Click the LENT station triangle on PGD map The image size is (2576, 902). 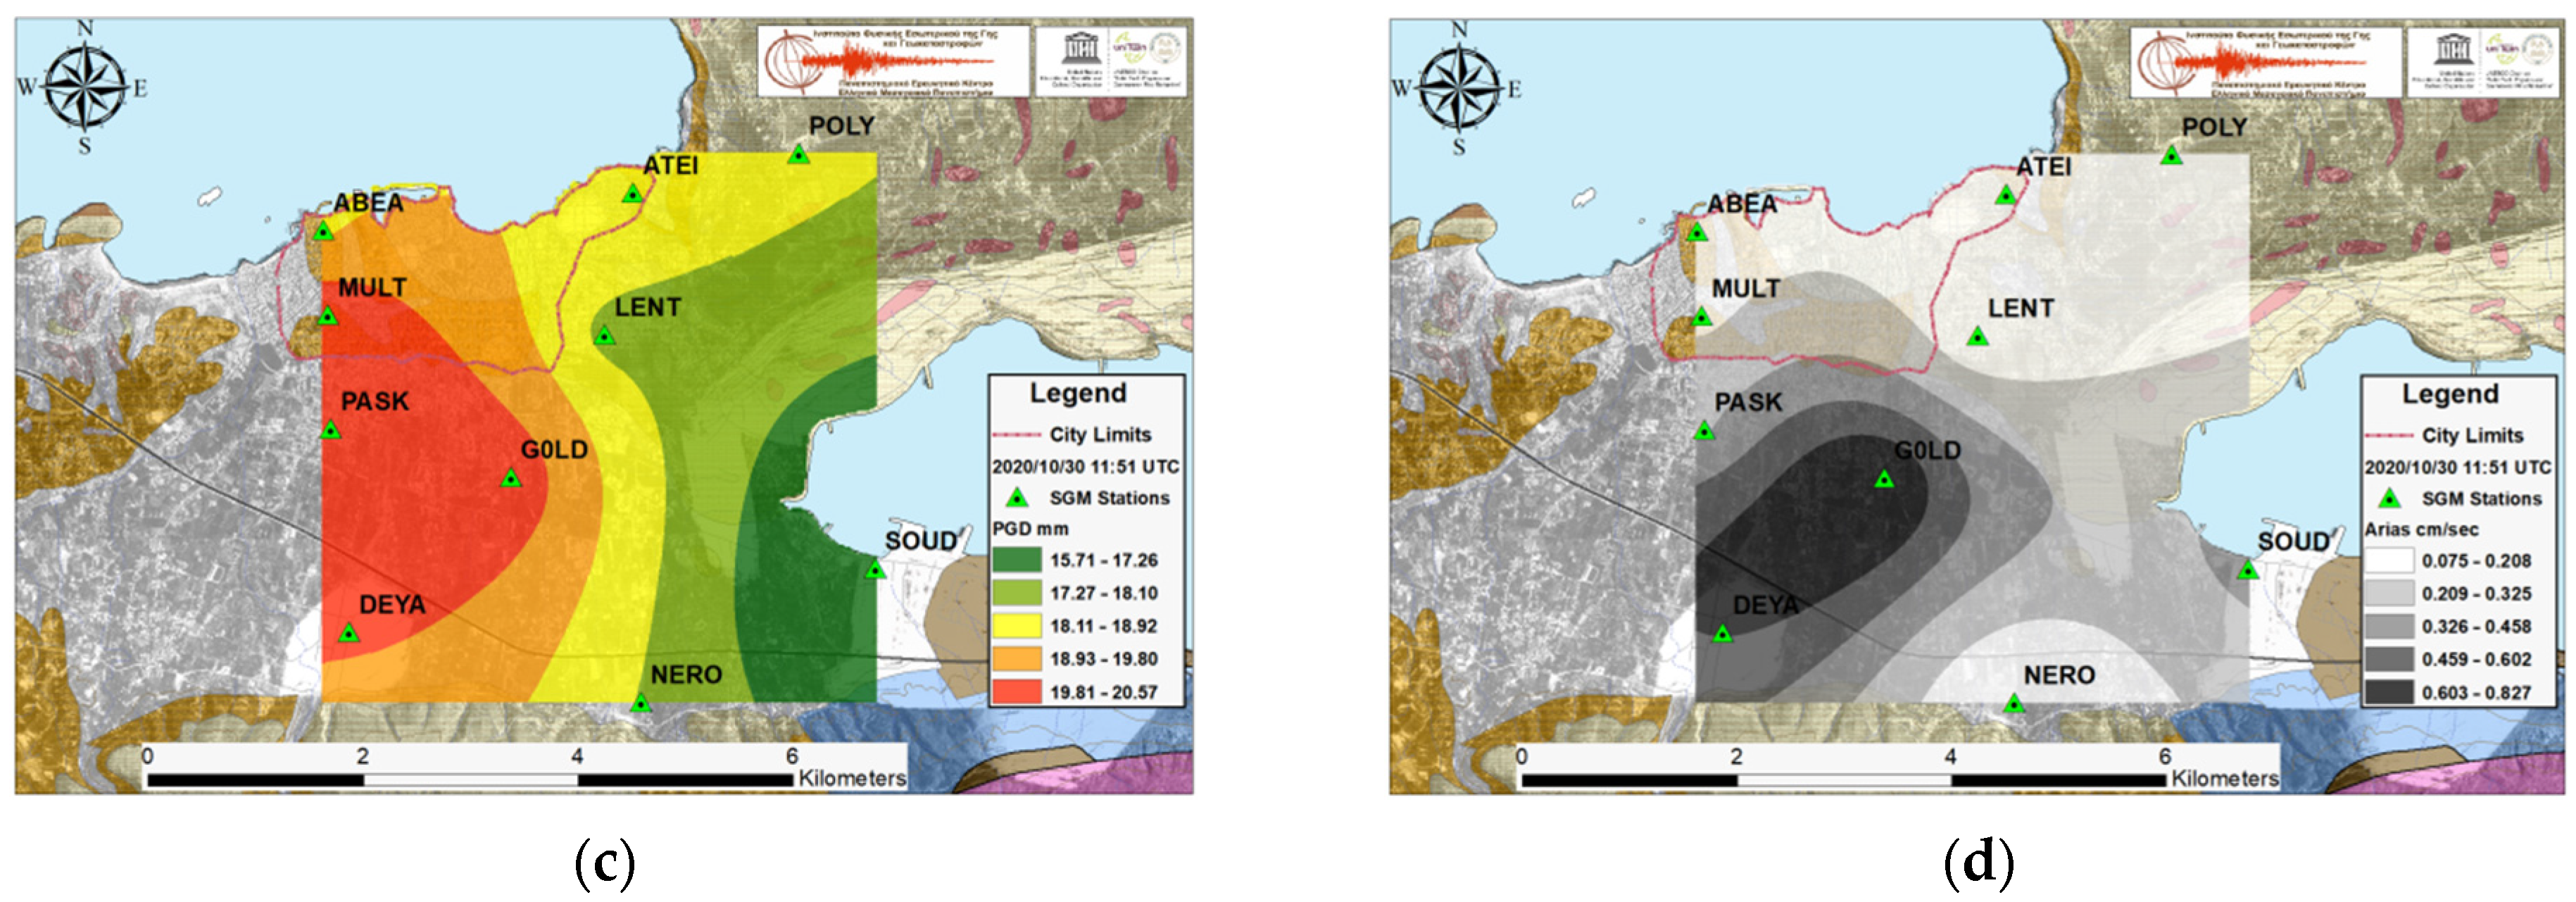(604, 336)
